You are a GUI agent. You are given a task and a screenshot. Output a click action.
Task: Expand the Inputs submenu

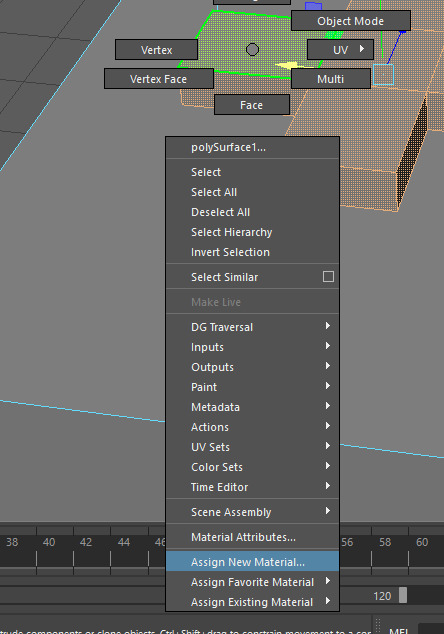pos(252,347)
